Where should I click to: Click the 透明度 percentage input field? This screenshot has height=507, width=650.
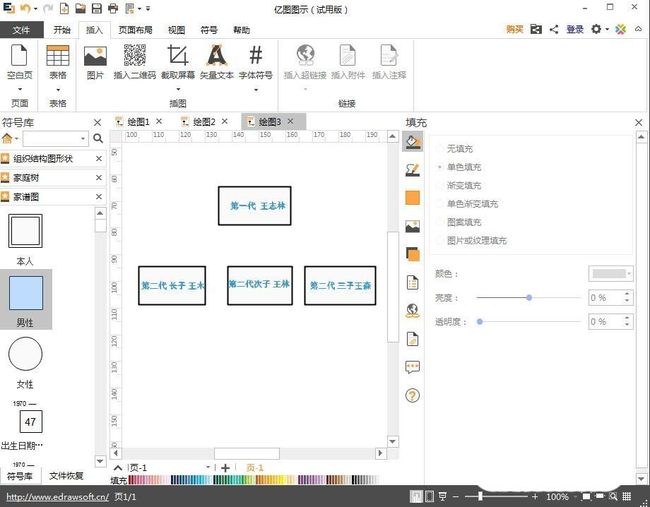[x=606, y=322]
